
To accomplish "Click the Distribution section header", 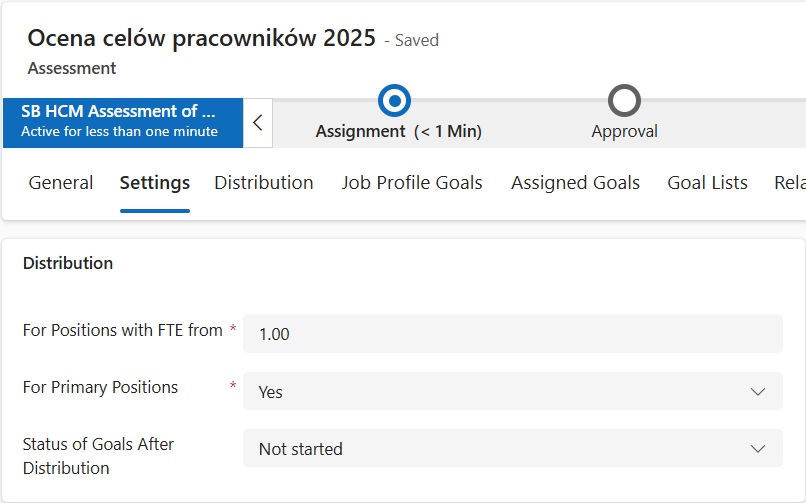I will coord(68,263).
